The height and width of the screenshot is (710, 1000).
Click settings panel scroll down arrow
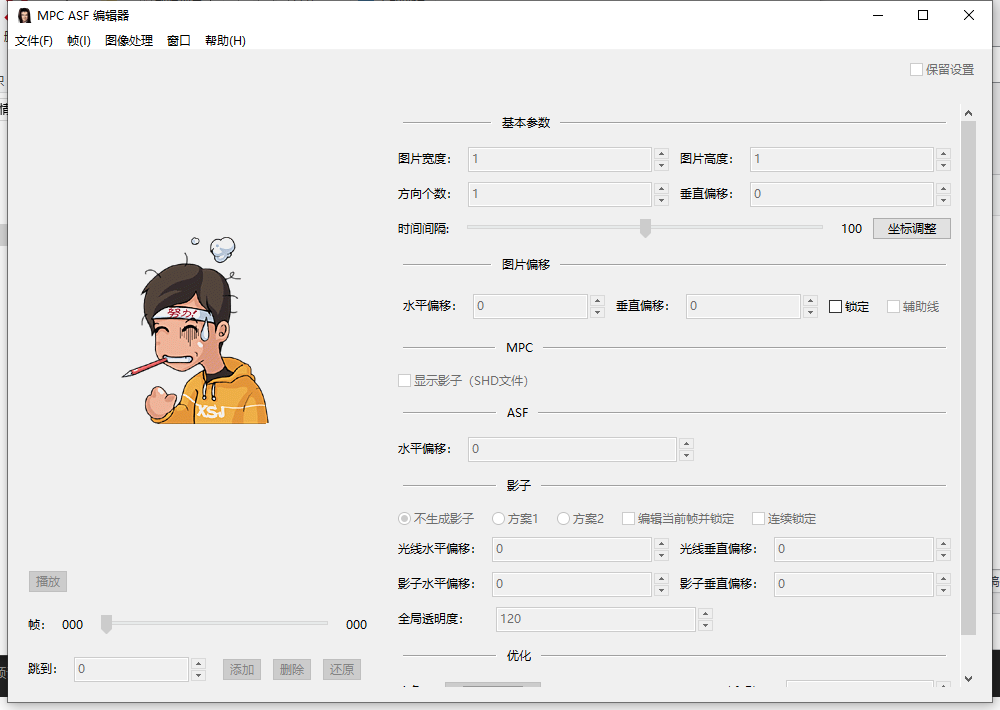point(968,679)
